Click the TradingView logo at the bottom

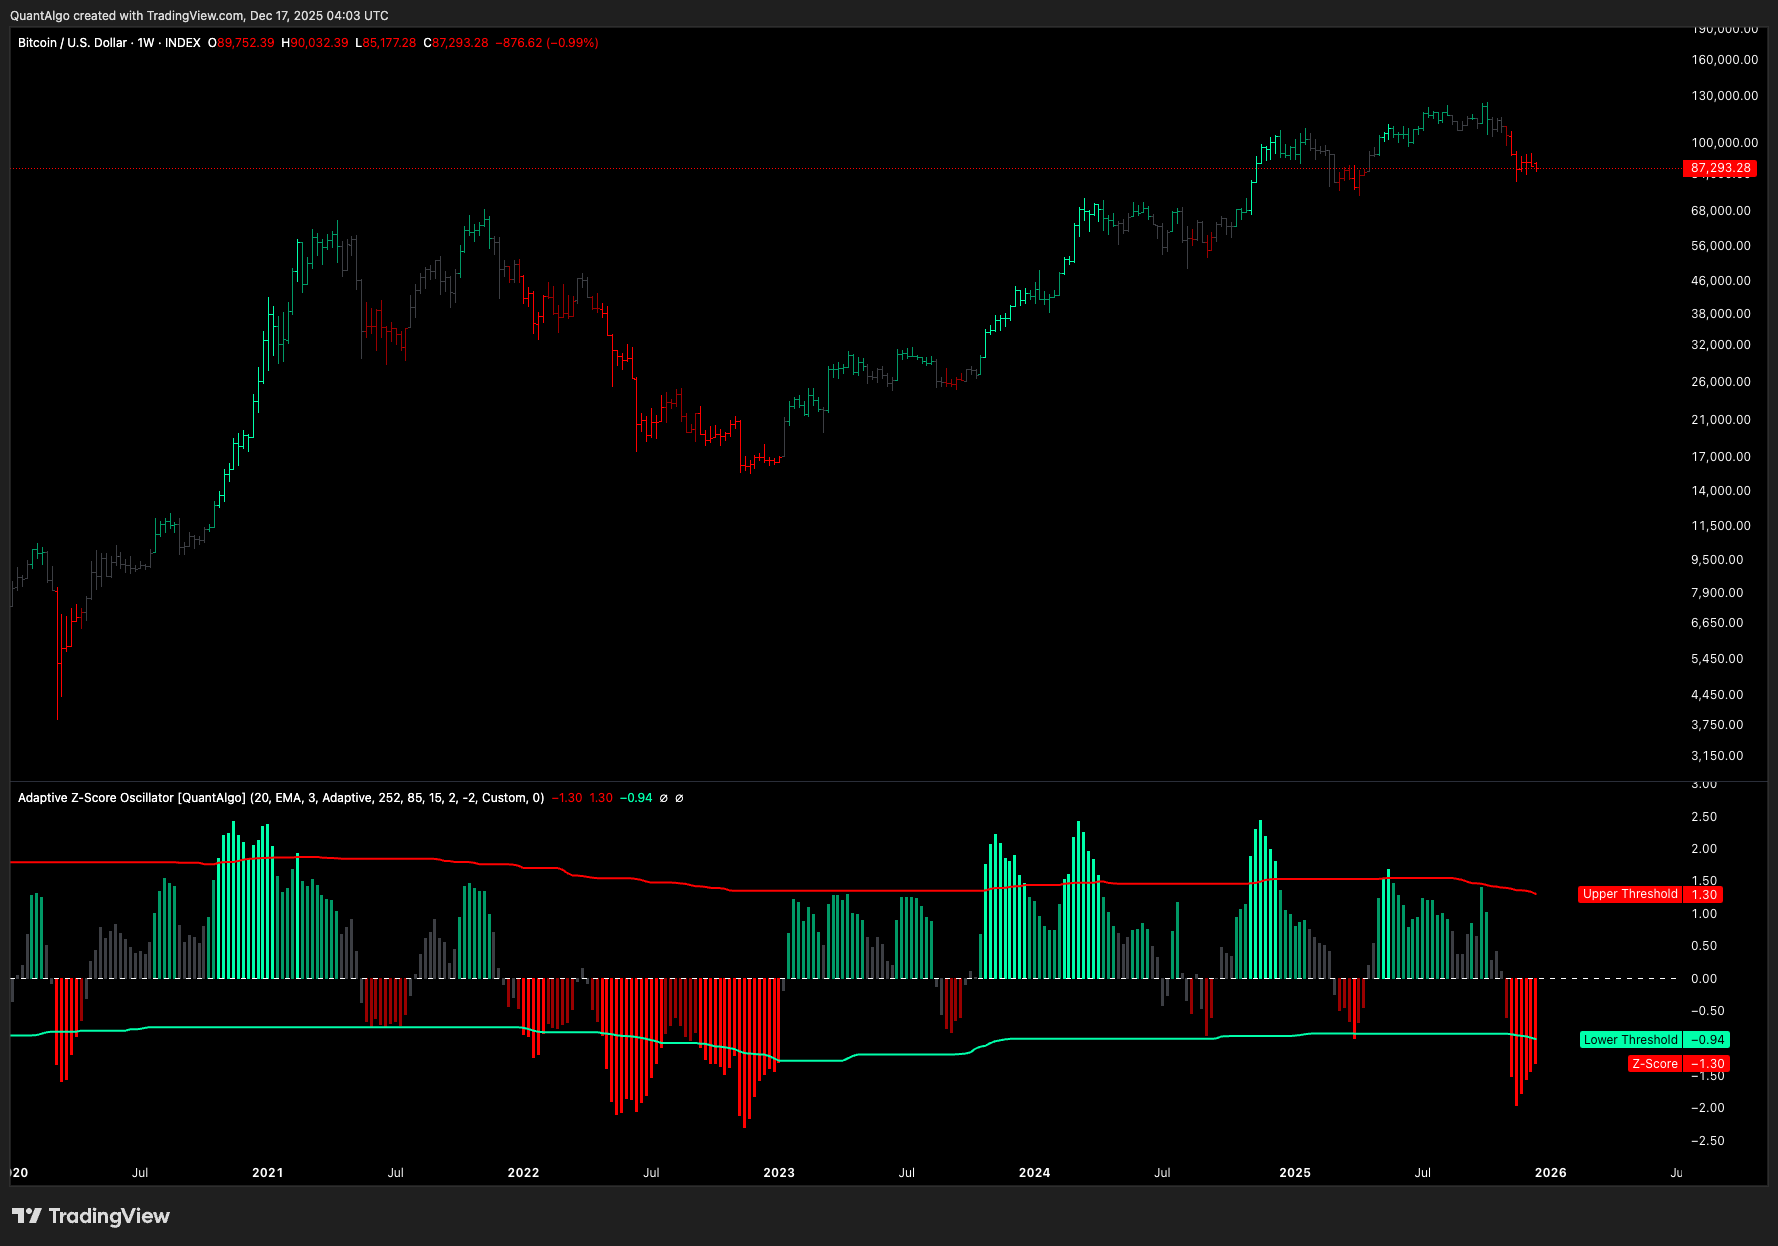coord(91,1216)
